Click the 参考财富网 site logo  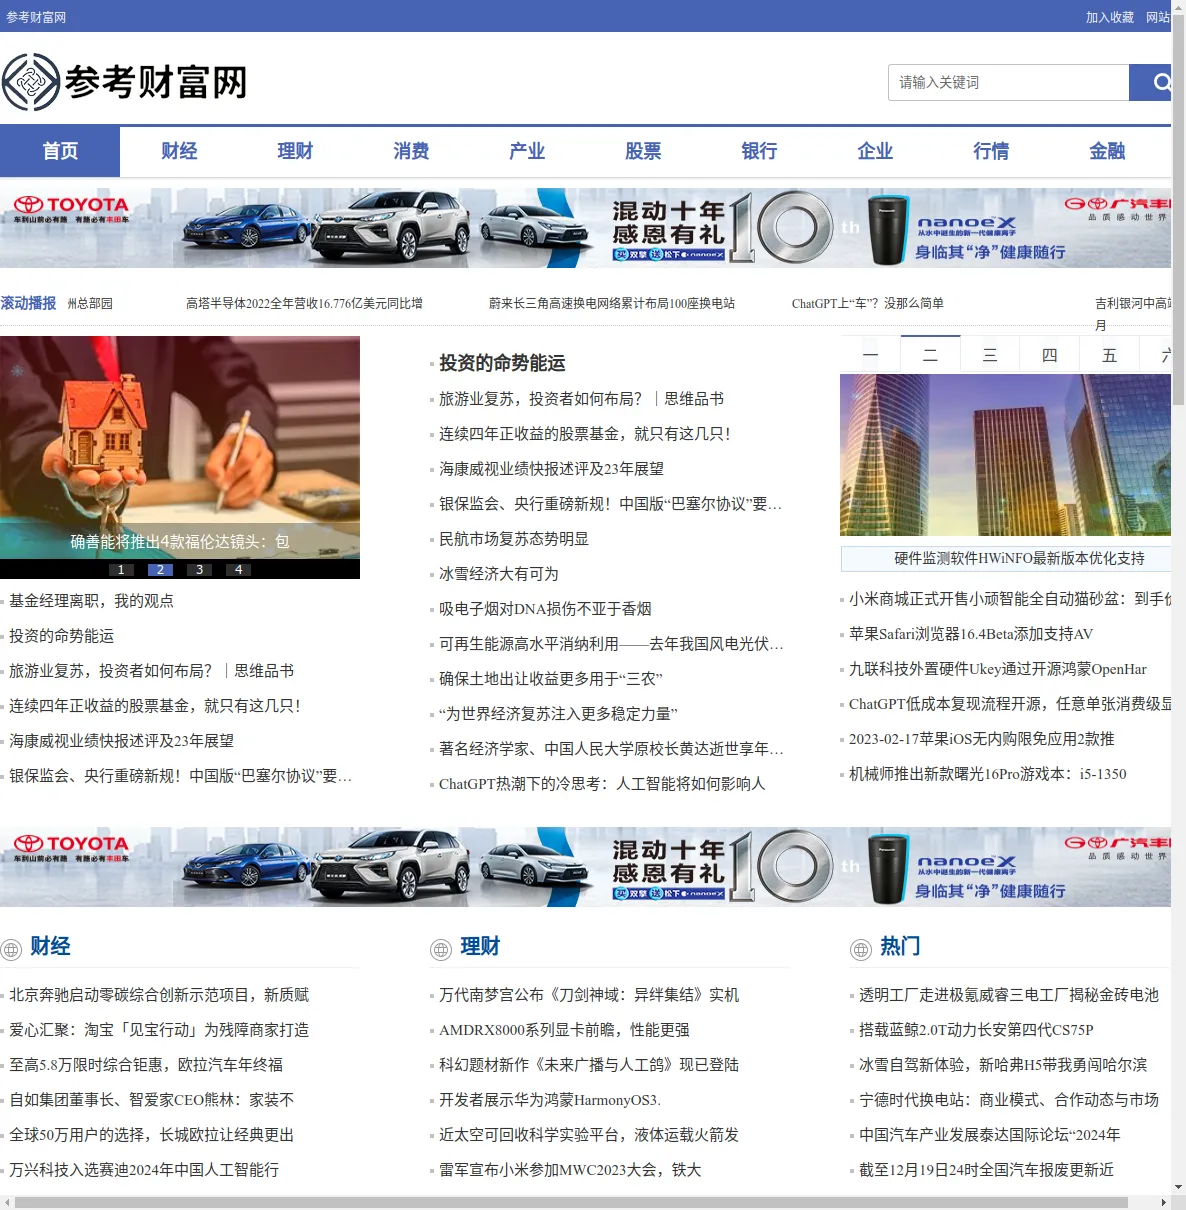pyautogui.click(x=125, y=82)
